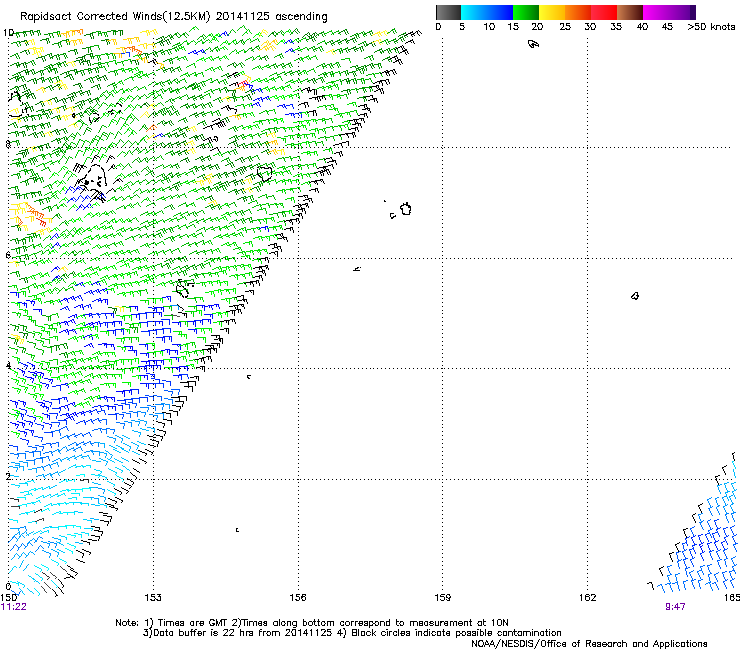This screenshot has height=650, width=740.
Task: Click the latitude label '2' on left axis
Action: pyautogui.click(x=8, y=476)
